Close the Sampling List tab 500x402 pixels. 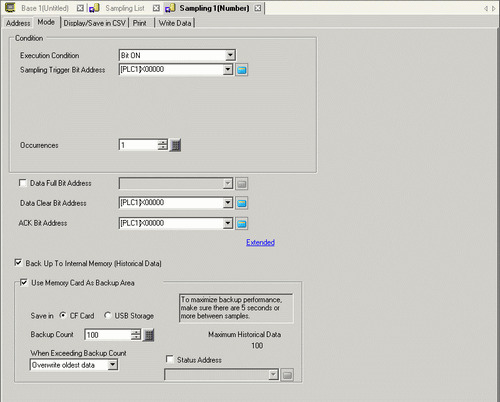pyautogui.click(x=156, y=8)
